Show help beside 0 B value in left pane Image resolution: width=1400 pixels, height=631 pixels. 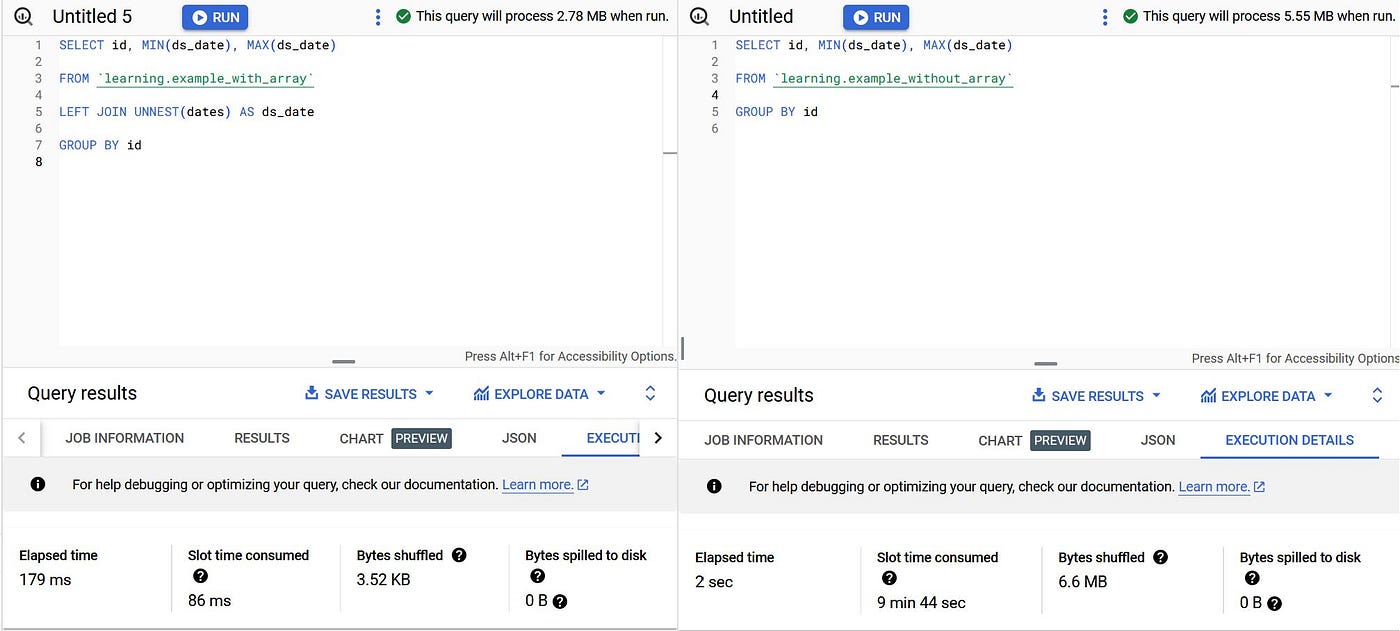point(560,601)
